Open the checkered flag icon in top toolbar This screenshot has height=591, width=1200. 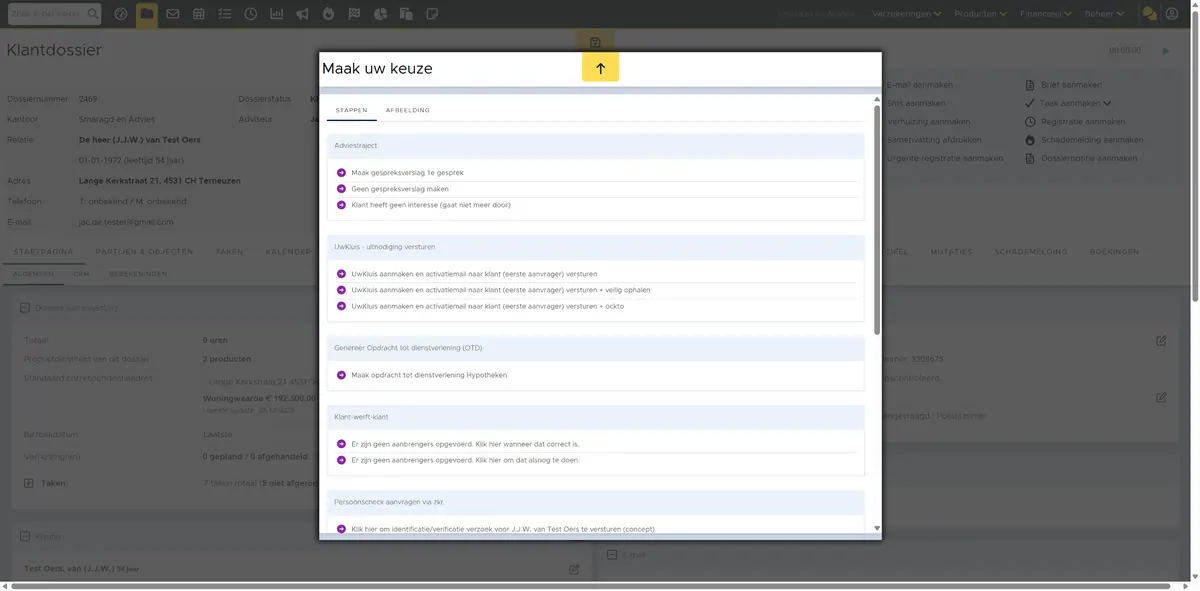tap(354, 14)
